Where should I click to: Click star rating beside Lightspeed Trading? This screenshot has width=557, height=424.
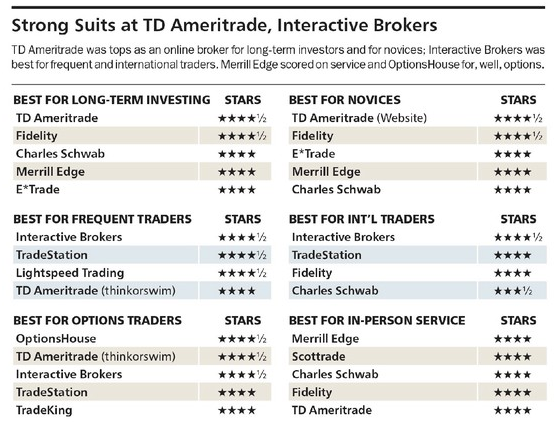pyautogui.click(x=242, y=273)
